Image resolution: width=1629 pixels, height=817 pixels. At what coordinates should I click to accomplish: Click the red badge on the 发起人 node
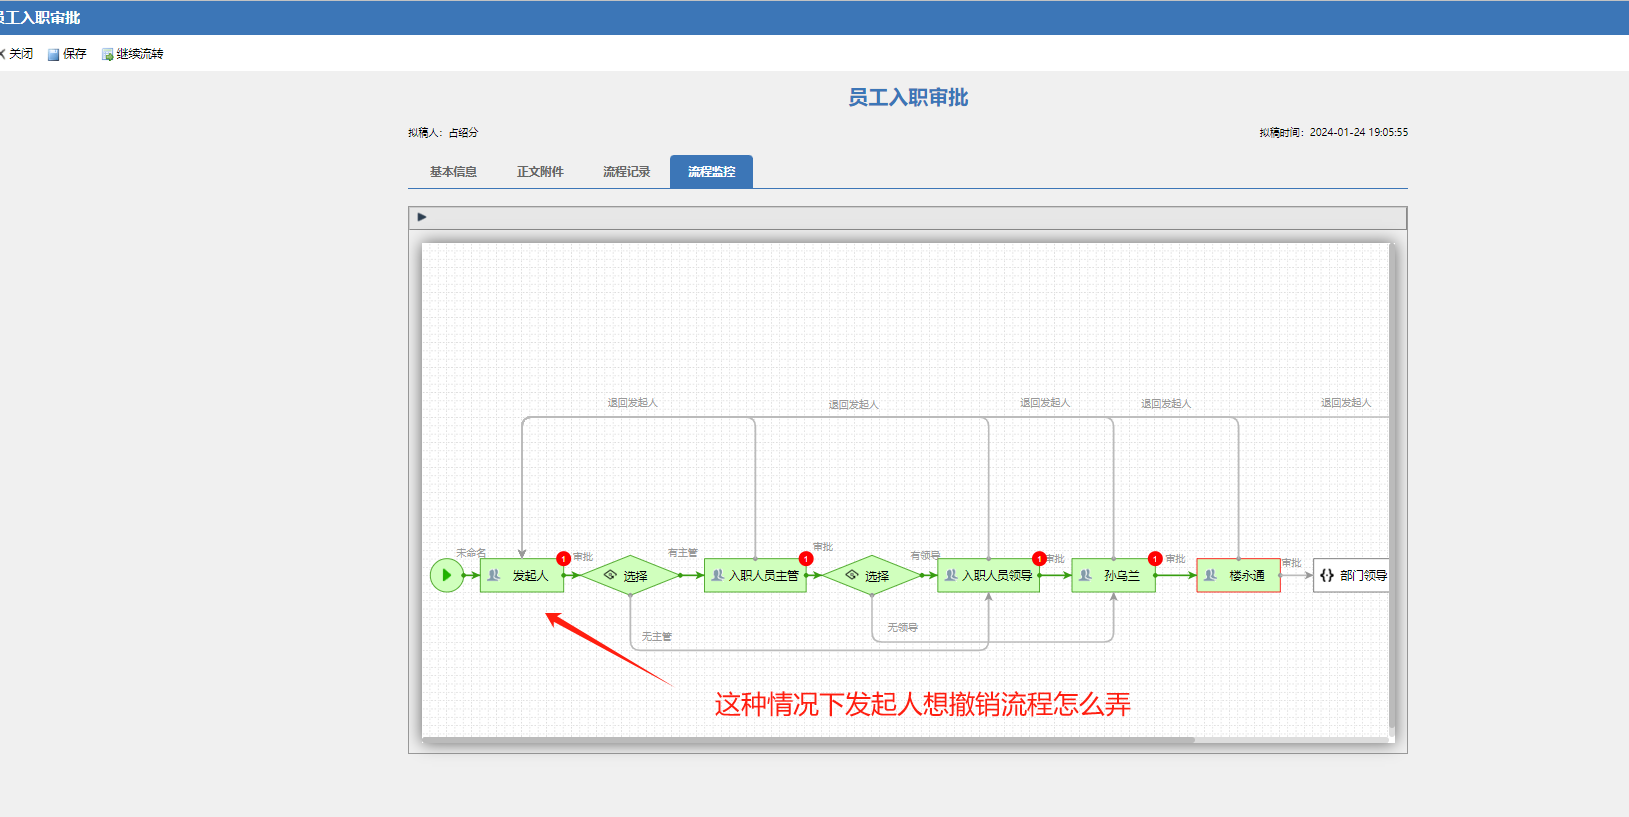[x=564, y=559]
